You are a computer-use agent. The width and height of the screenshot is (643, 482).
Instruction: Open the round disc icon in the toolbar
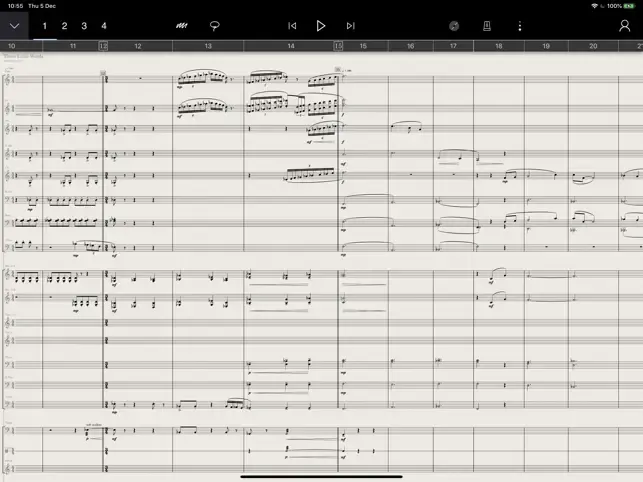(454, 26)
